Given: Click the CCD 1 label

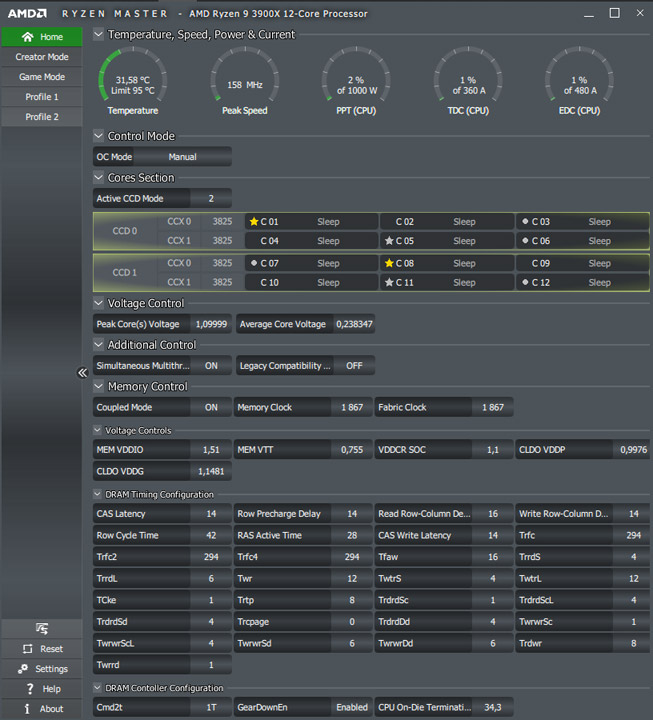Looking at the screenshot, I should pyautogui.click(x=125, y=273).
